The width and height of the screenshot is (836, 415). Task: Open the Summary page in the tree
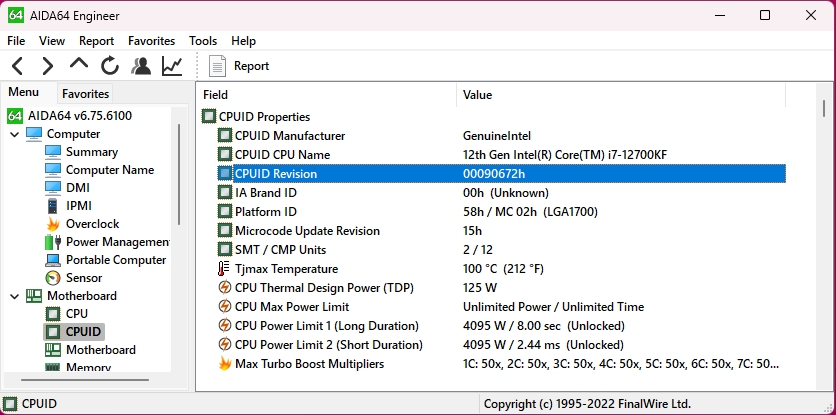pyautogui.click(x=92, y=152)
